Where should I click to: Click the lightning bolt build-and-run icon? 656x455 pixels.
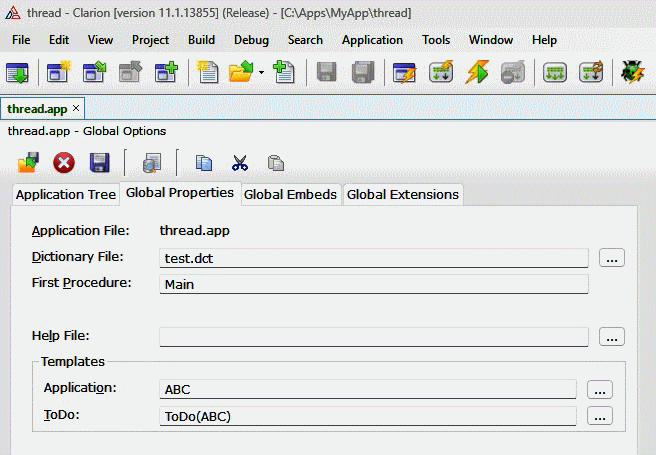pyautogui.click(x=477, y=73)
